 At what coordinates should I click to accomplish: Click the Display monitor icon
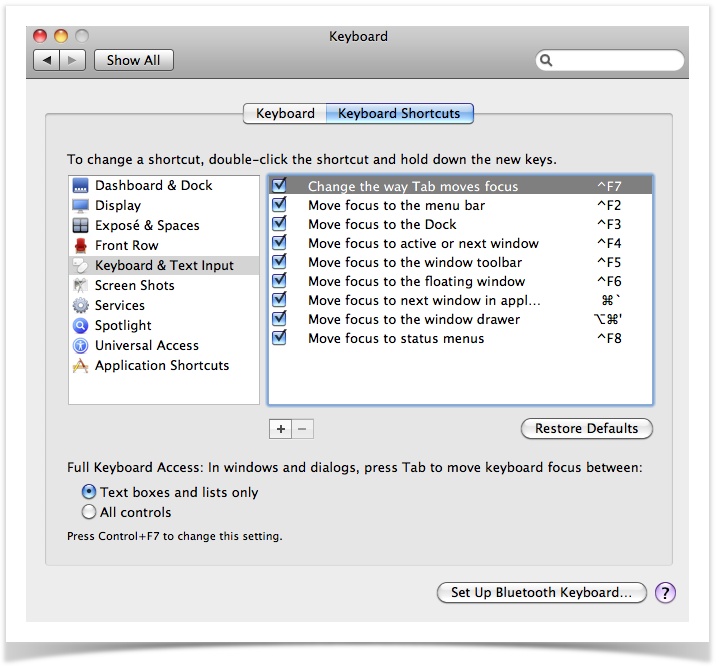click(x=80, y=206)
